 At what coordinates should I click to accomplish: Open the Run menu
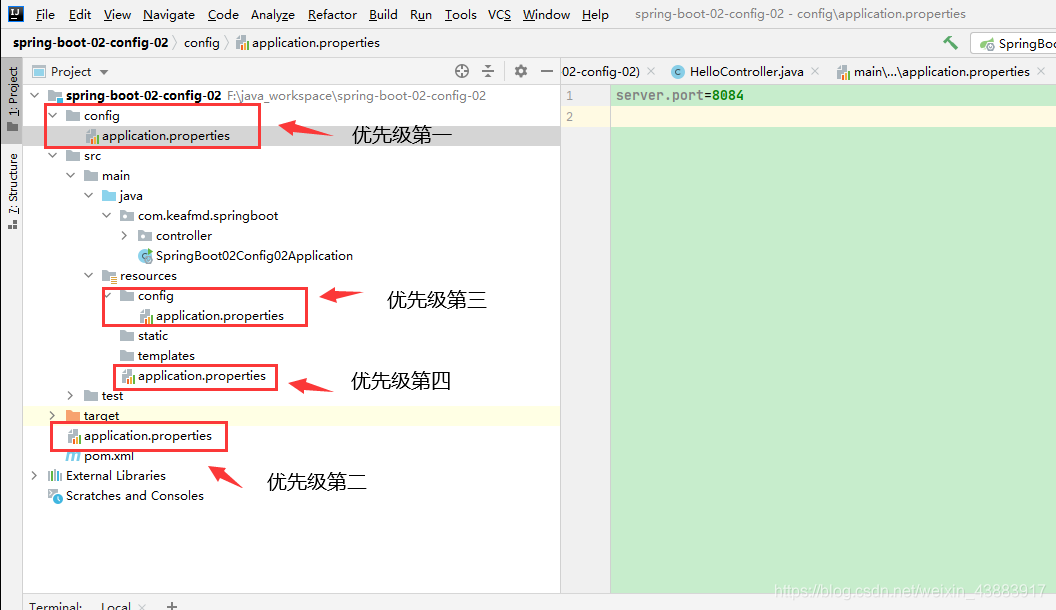[x=421, y=14]
